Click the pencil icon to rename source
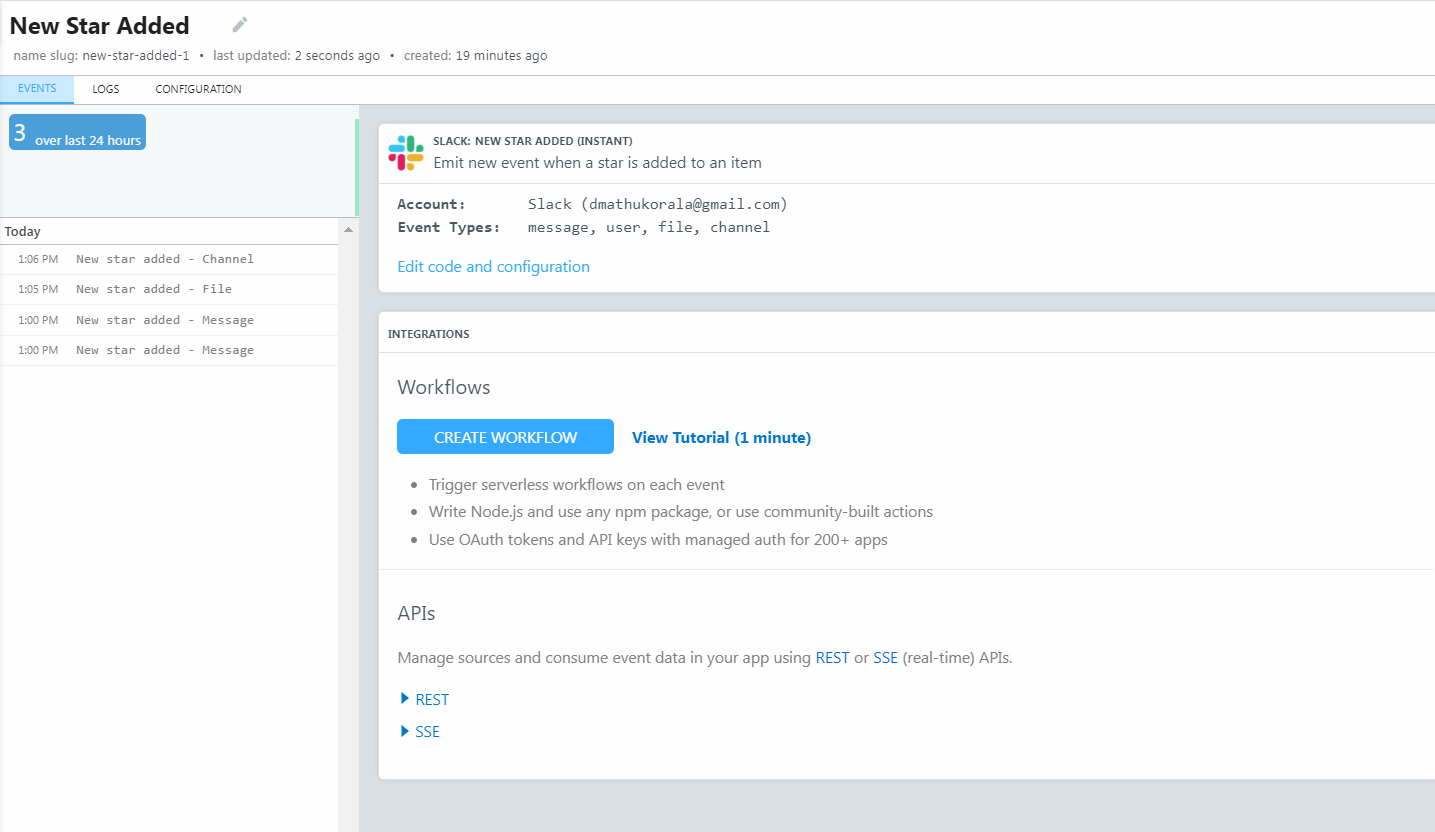Viewport: 1435px width, 832px height. click(x=240, y=25)
